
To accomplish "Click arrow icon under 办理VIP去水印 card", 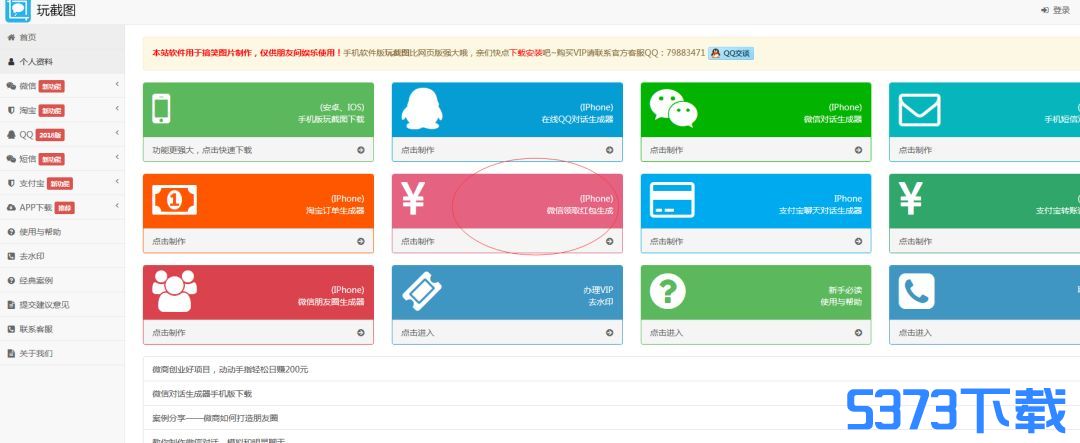I will tap(610, 332).
